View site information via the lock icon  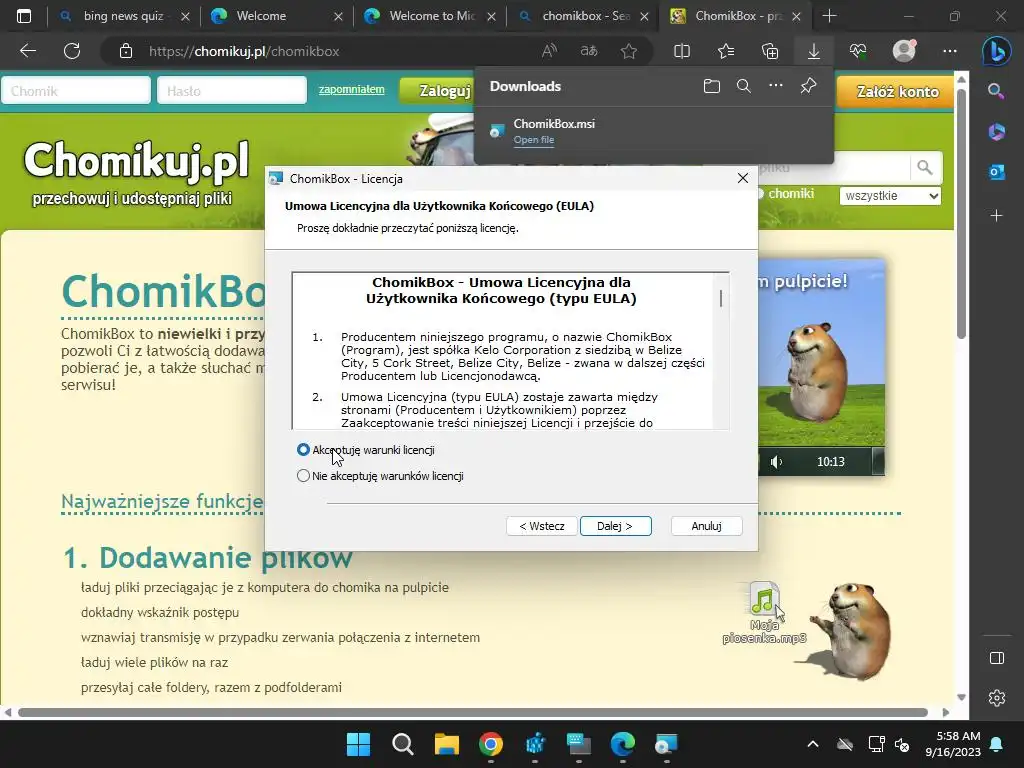[x=126, y=51]
